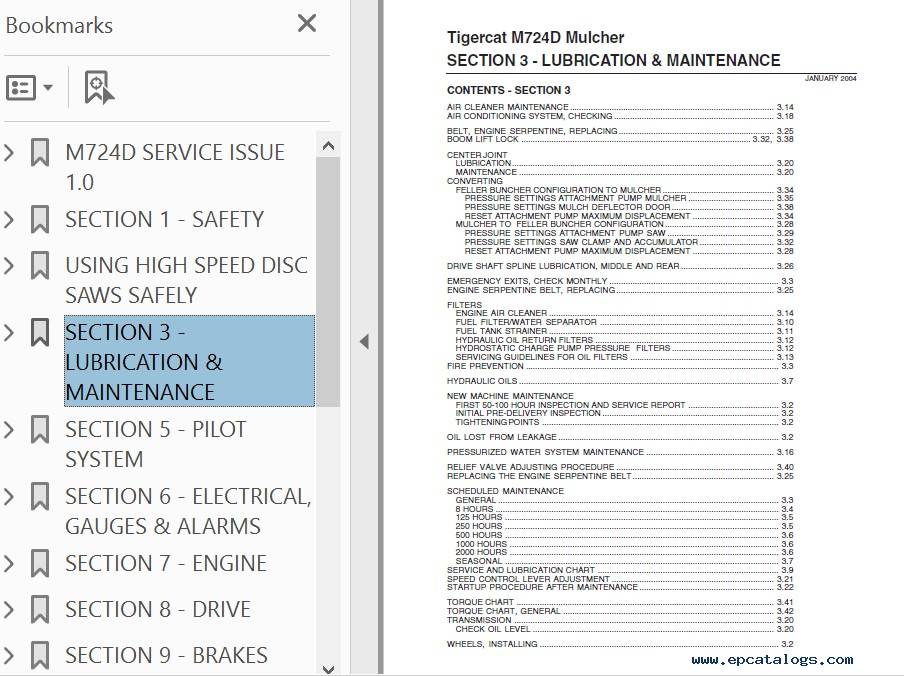Click HYDRAULIC OILS contents entry
The width and height of the screenshot is (904, 676).
coord(620,382)
